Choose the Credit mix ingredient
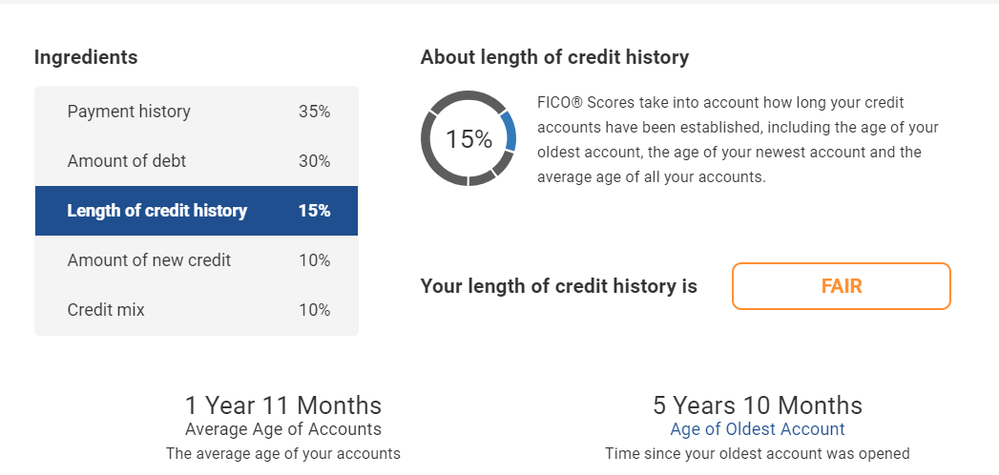The image size is (999, 475). coord(196,310)
